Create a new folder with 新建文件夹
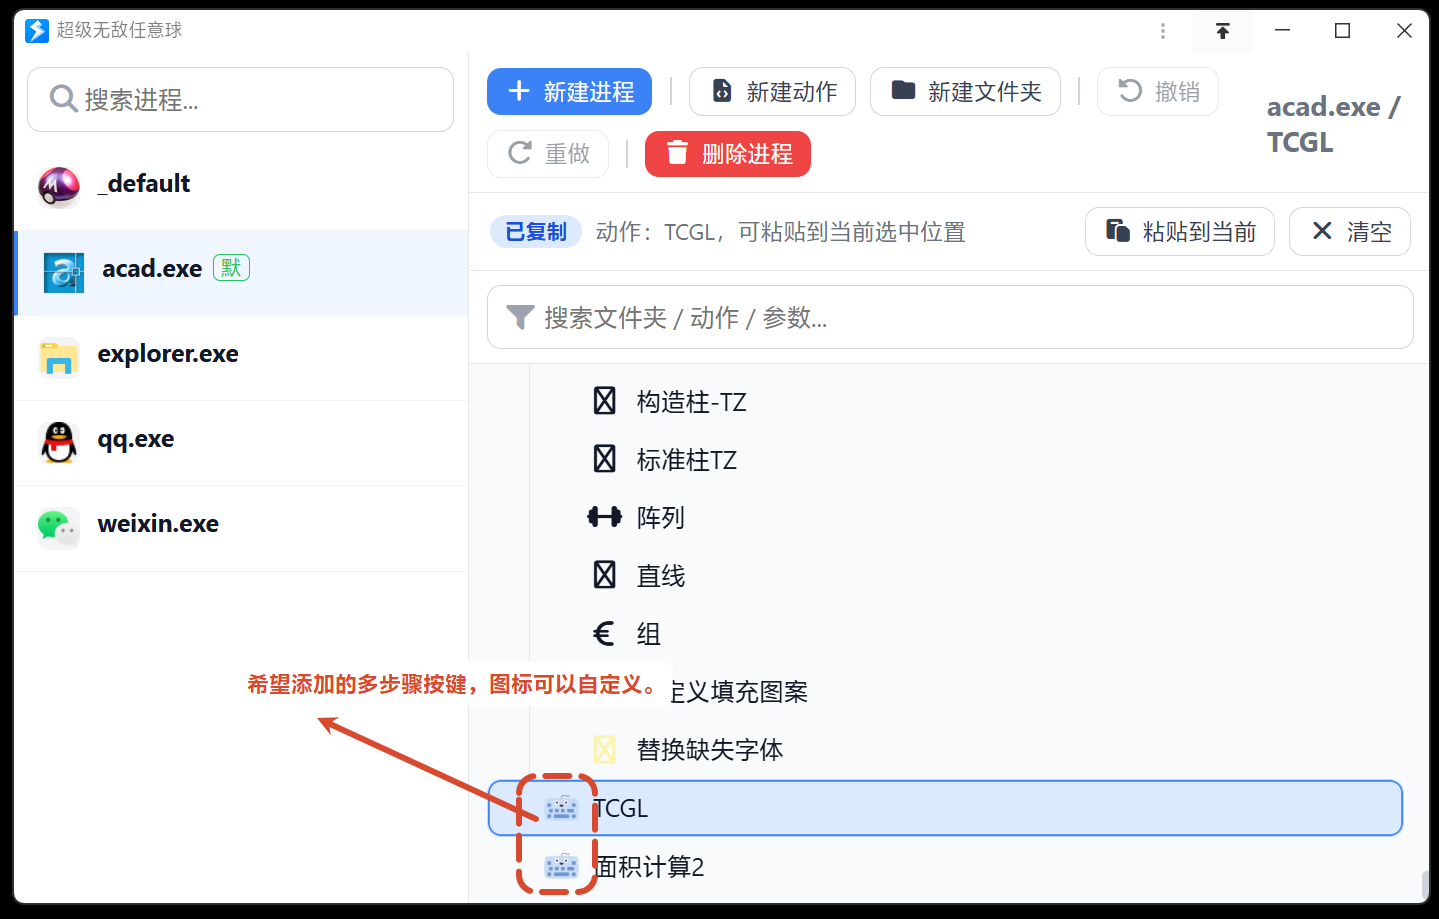The image size is (1439, 919). point(965,92)
